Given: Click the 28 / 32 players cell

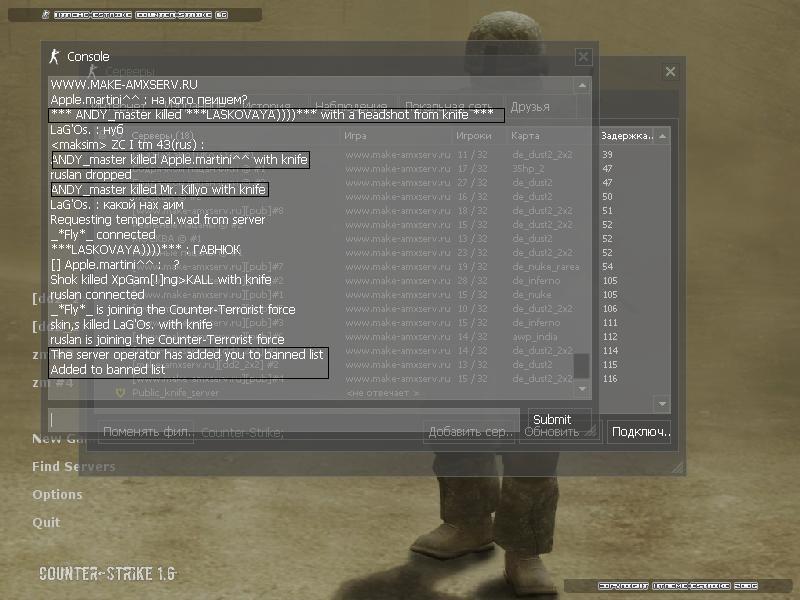Looking at the screenshot, I should 472,281.
